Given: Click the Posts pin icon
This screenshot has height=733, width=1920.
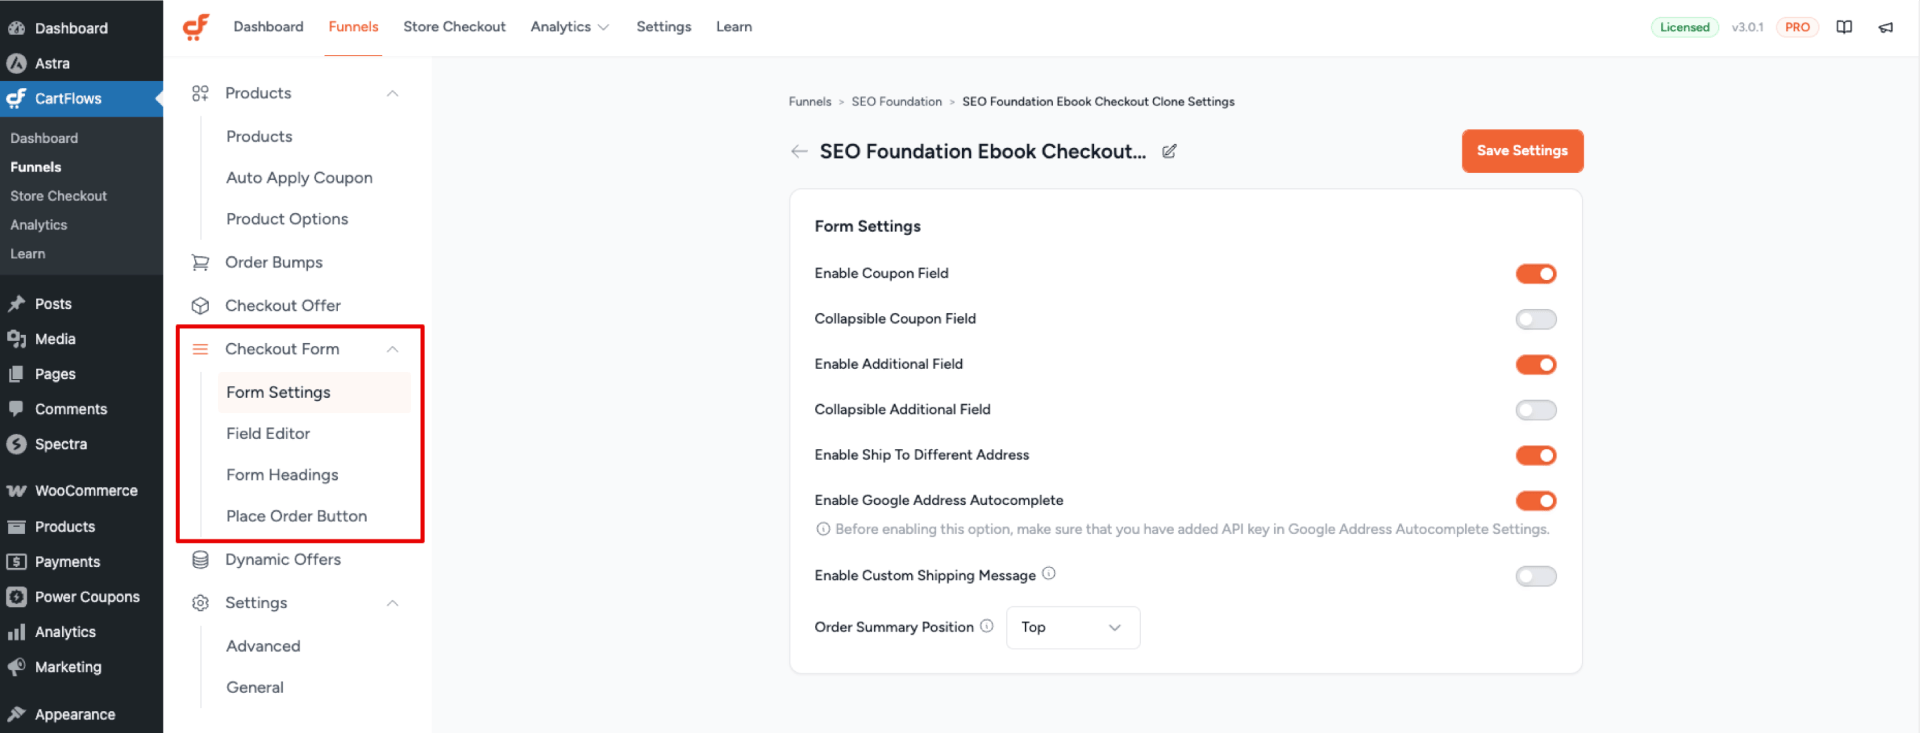Looking at the screenshot, I should pos(17,304).
